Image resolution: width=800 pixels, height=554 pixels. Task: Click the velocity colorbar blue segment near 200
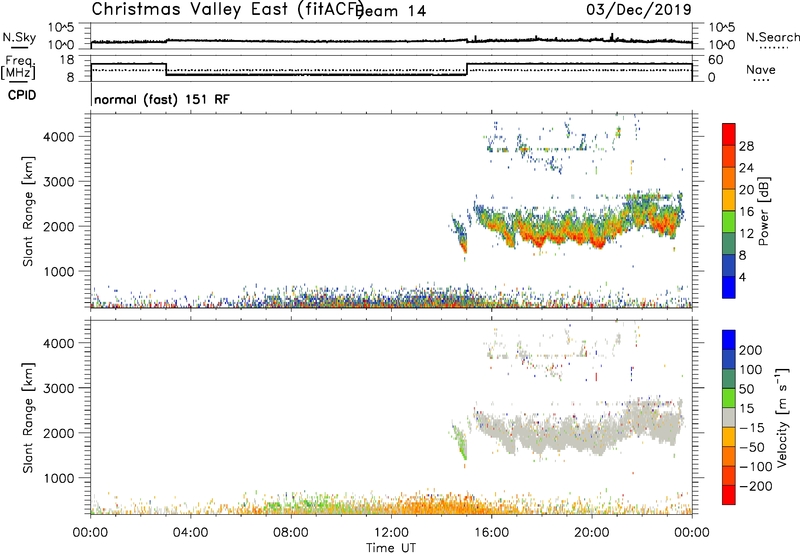pos(729,340)
